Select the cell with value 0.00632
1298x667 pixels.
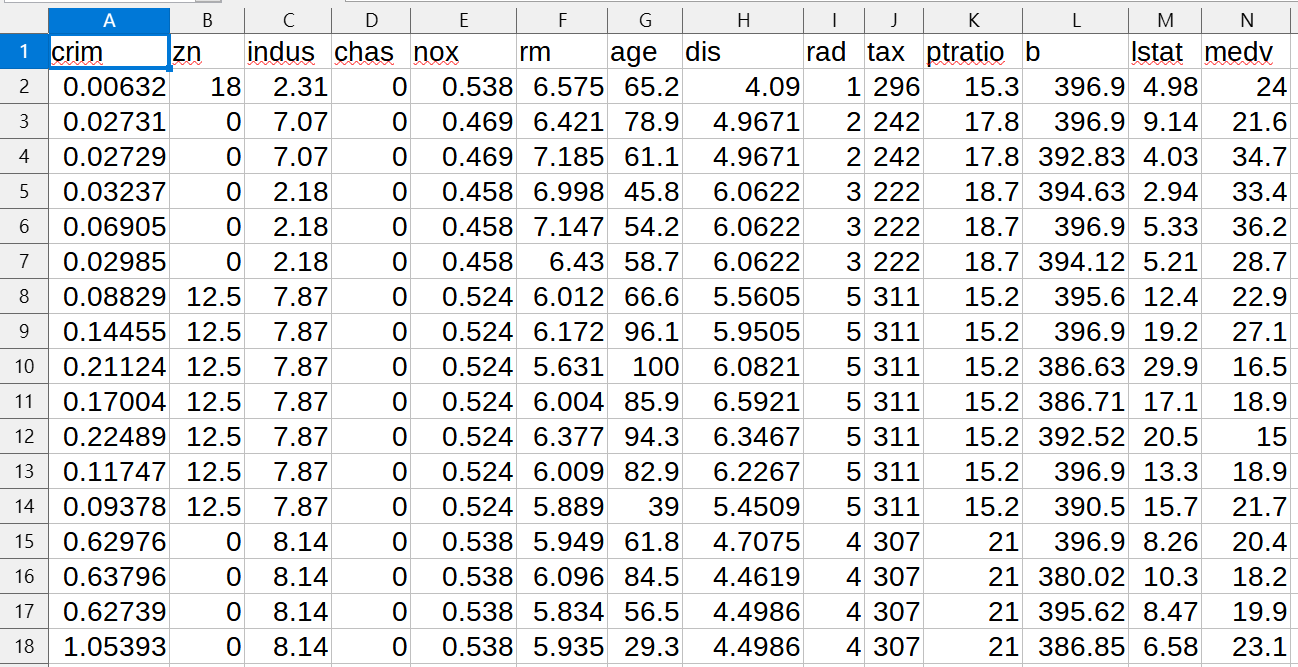pos(109,87)
